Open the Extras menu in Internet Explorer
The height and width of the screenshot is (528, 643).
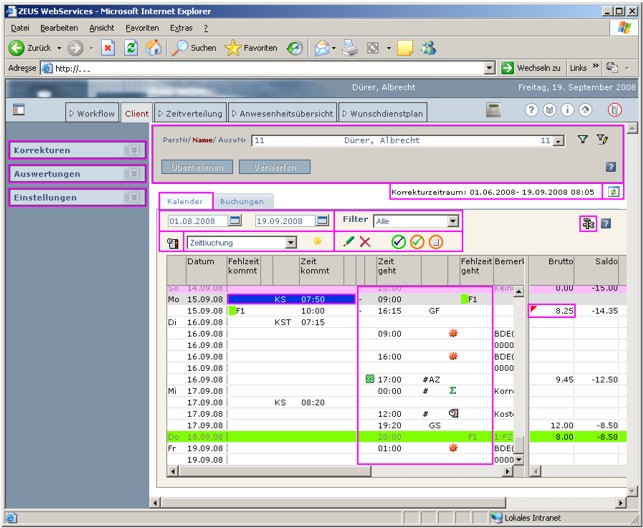[181, 28]
